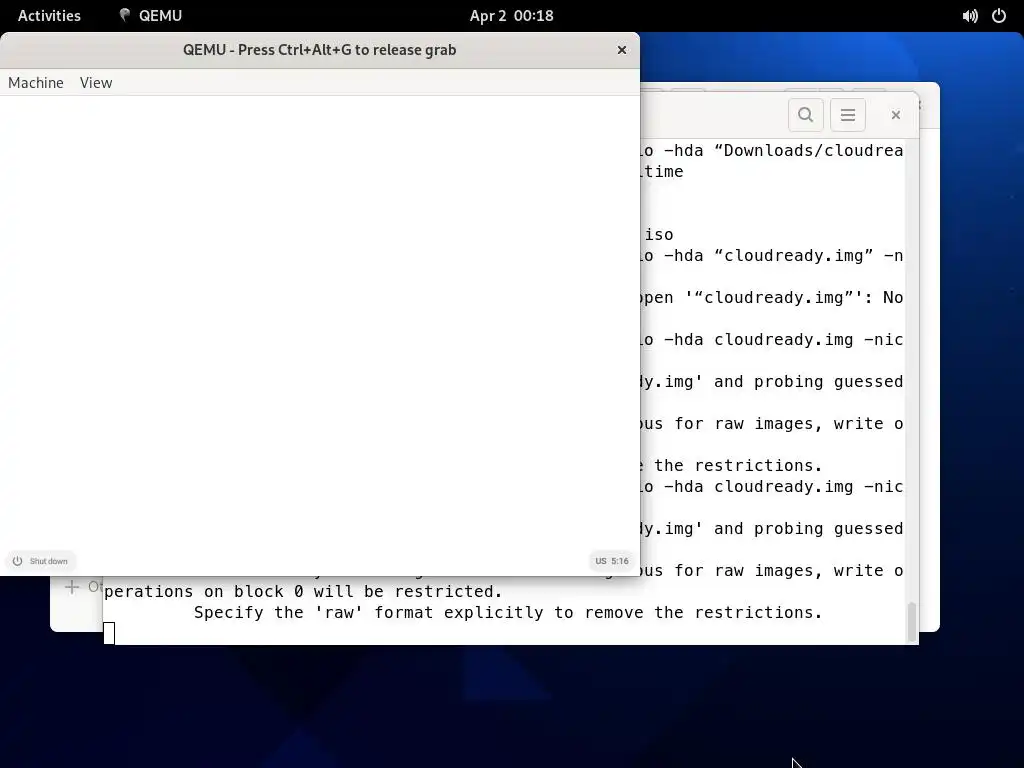Open the power icon system menu
Image resolution: width=1024 pixels, height=768 pixels.
(x=999, y=16)
